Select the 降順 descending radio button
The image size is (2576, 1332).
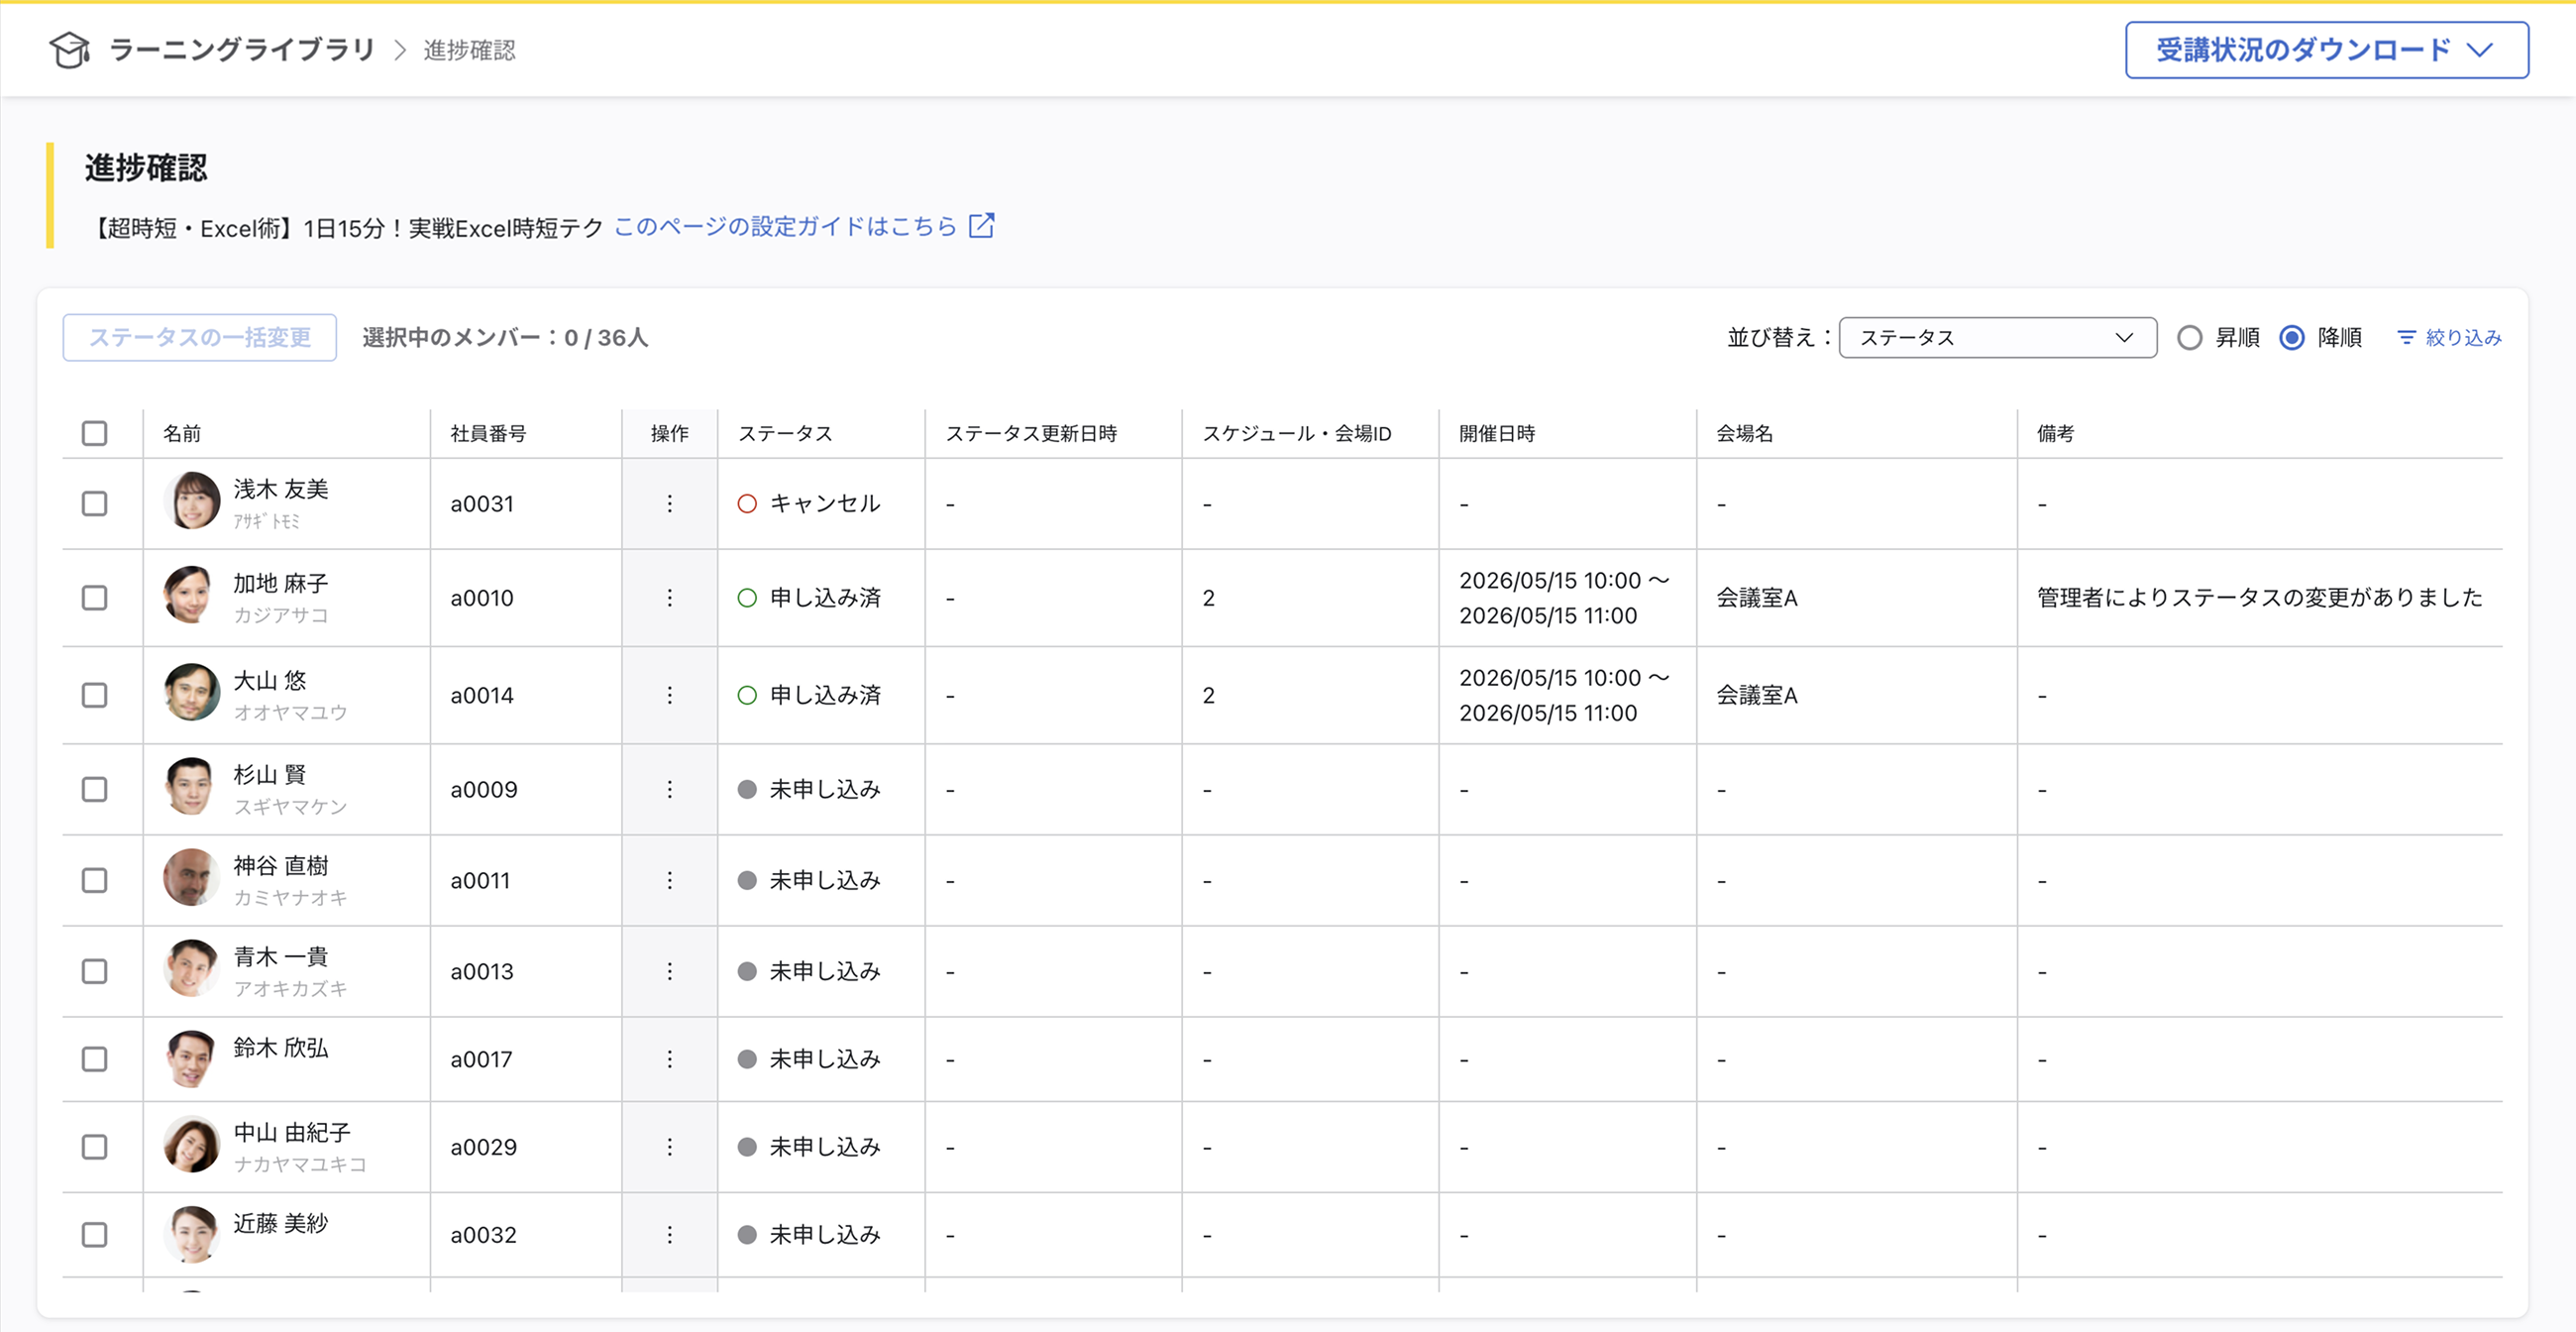tap(2291, 338)
